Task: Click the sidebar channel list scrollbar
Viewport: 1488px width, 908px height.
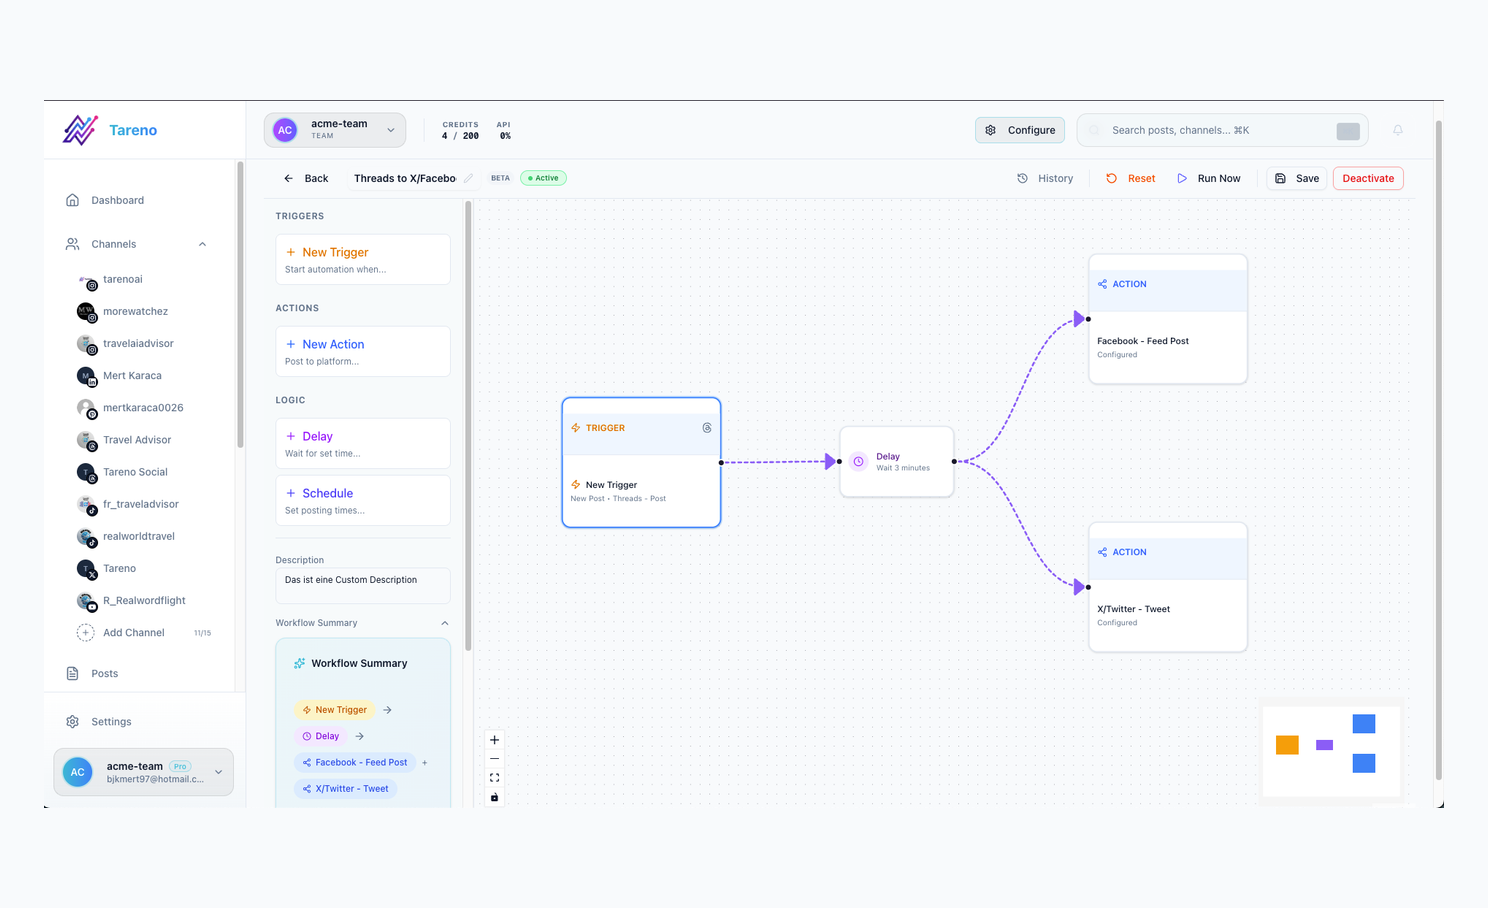Action: click(240, 305)
